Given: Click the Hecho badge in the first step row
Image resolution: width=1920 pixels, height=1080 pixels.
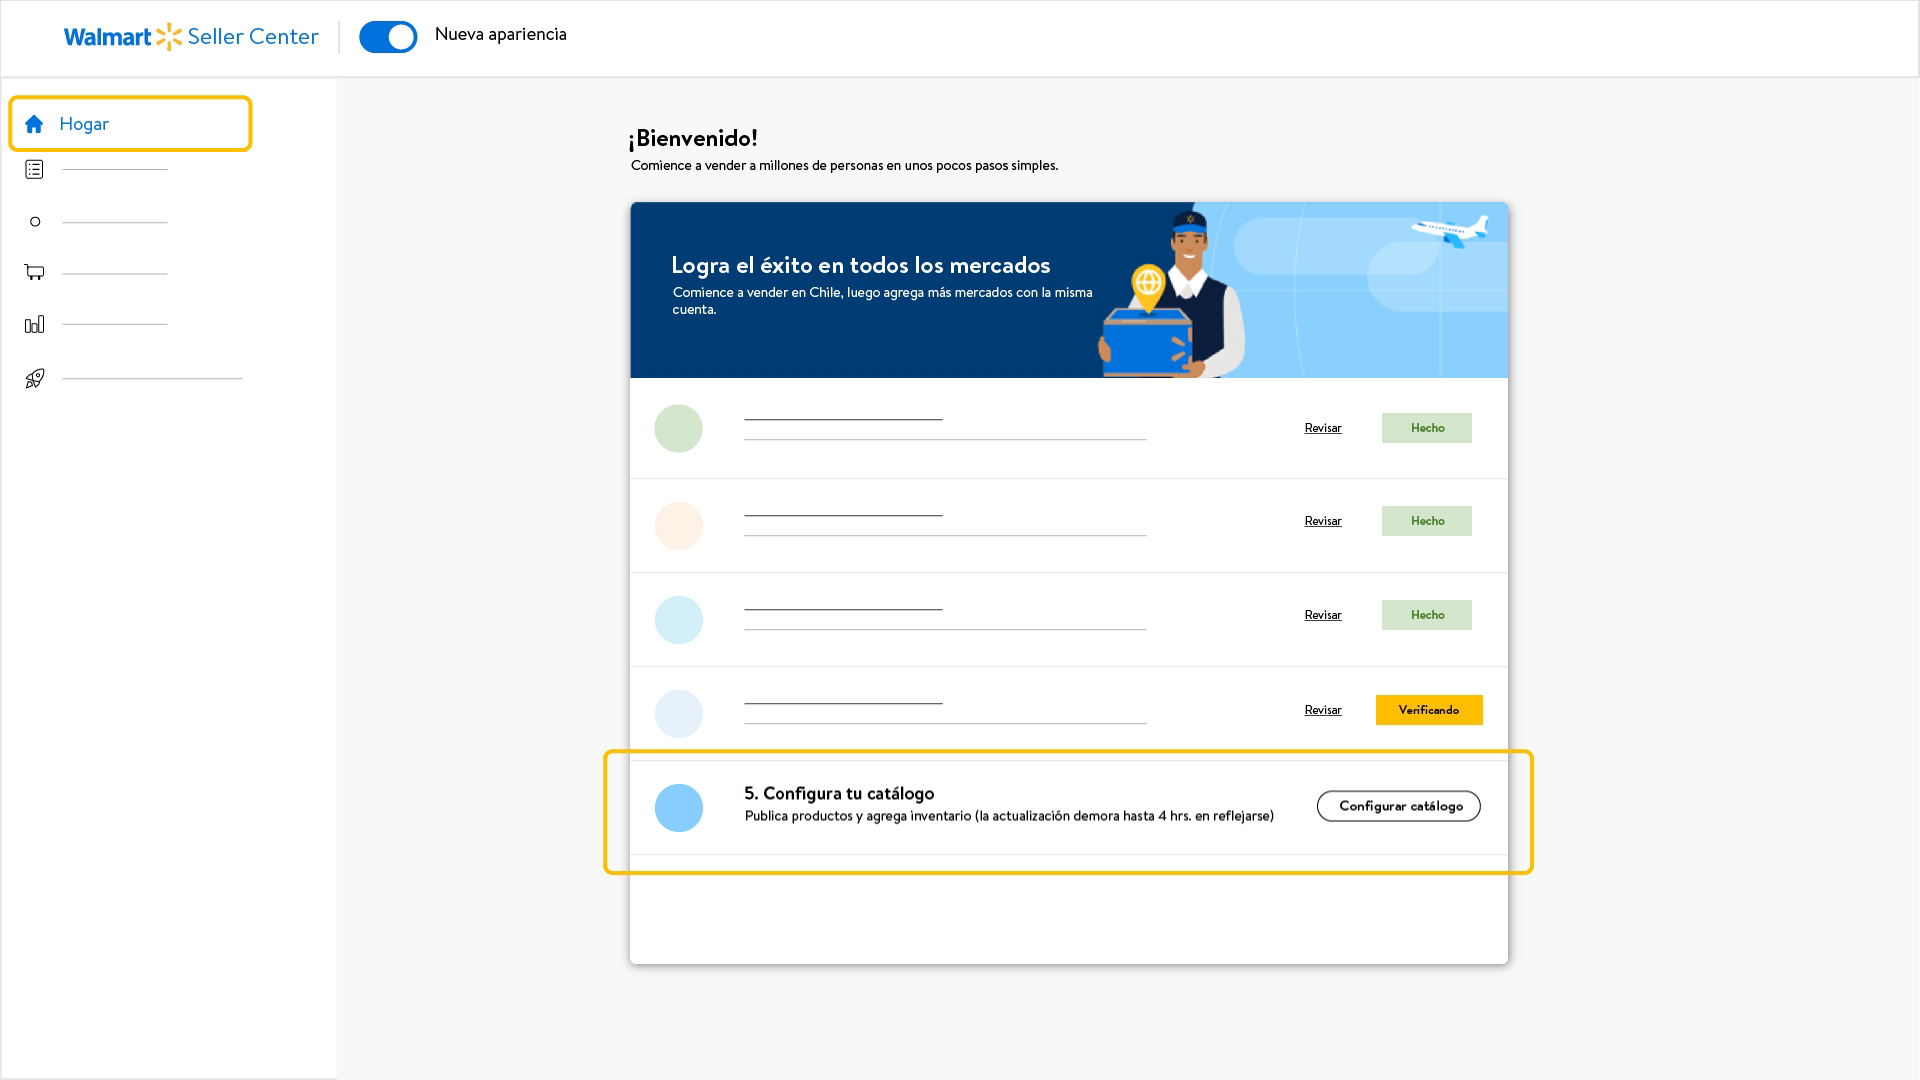Looking at the screenshot, I should pos(1427,428).
